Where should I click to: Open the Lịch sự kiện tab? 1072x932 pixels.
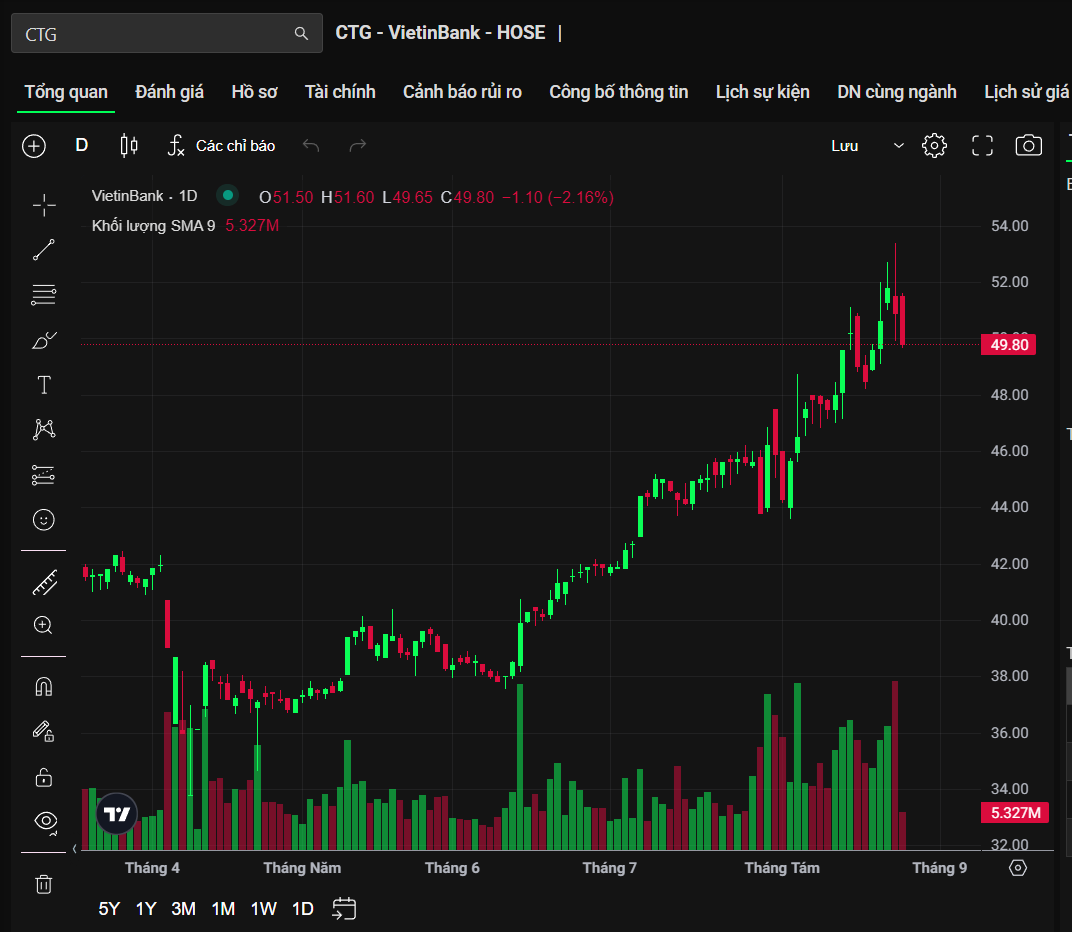pyautogui.click(x=762, y=92)
